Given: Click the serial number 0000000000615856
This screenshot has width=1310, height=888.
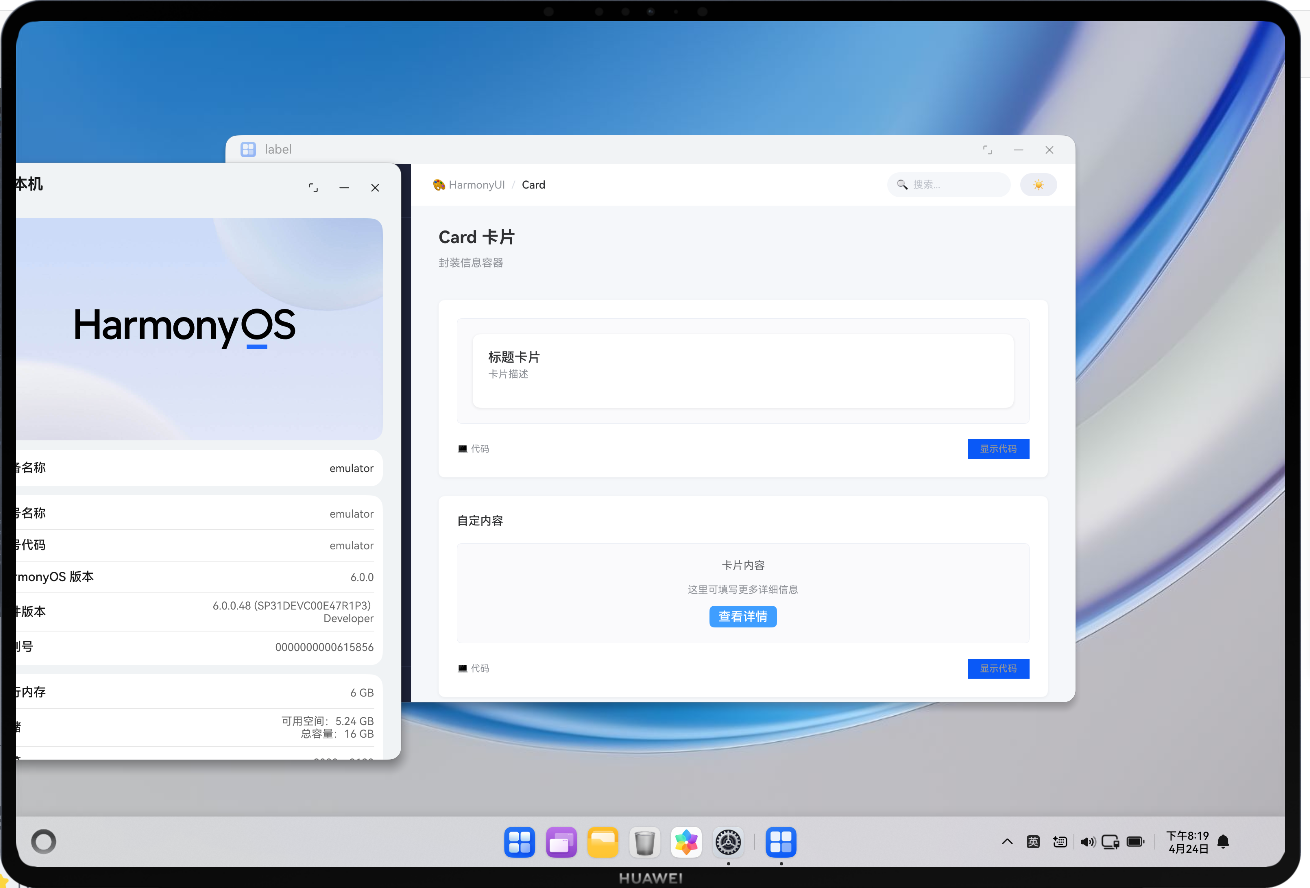Looking at the screenshot, I should [x=324, y=647].
